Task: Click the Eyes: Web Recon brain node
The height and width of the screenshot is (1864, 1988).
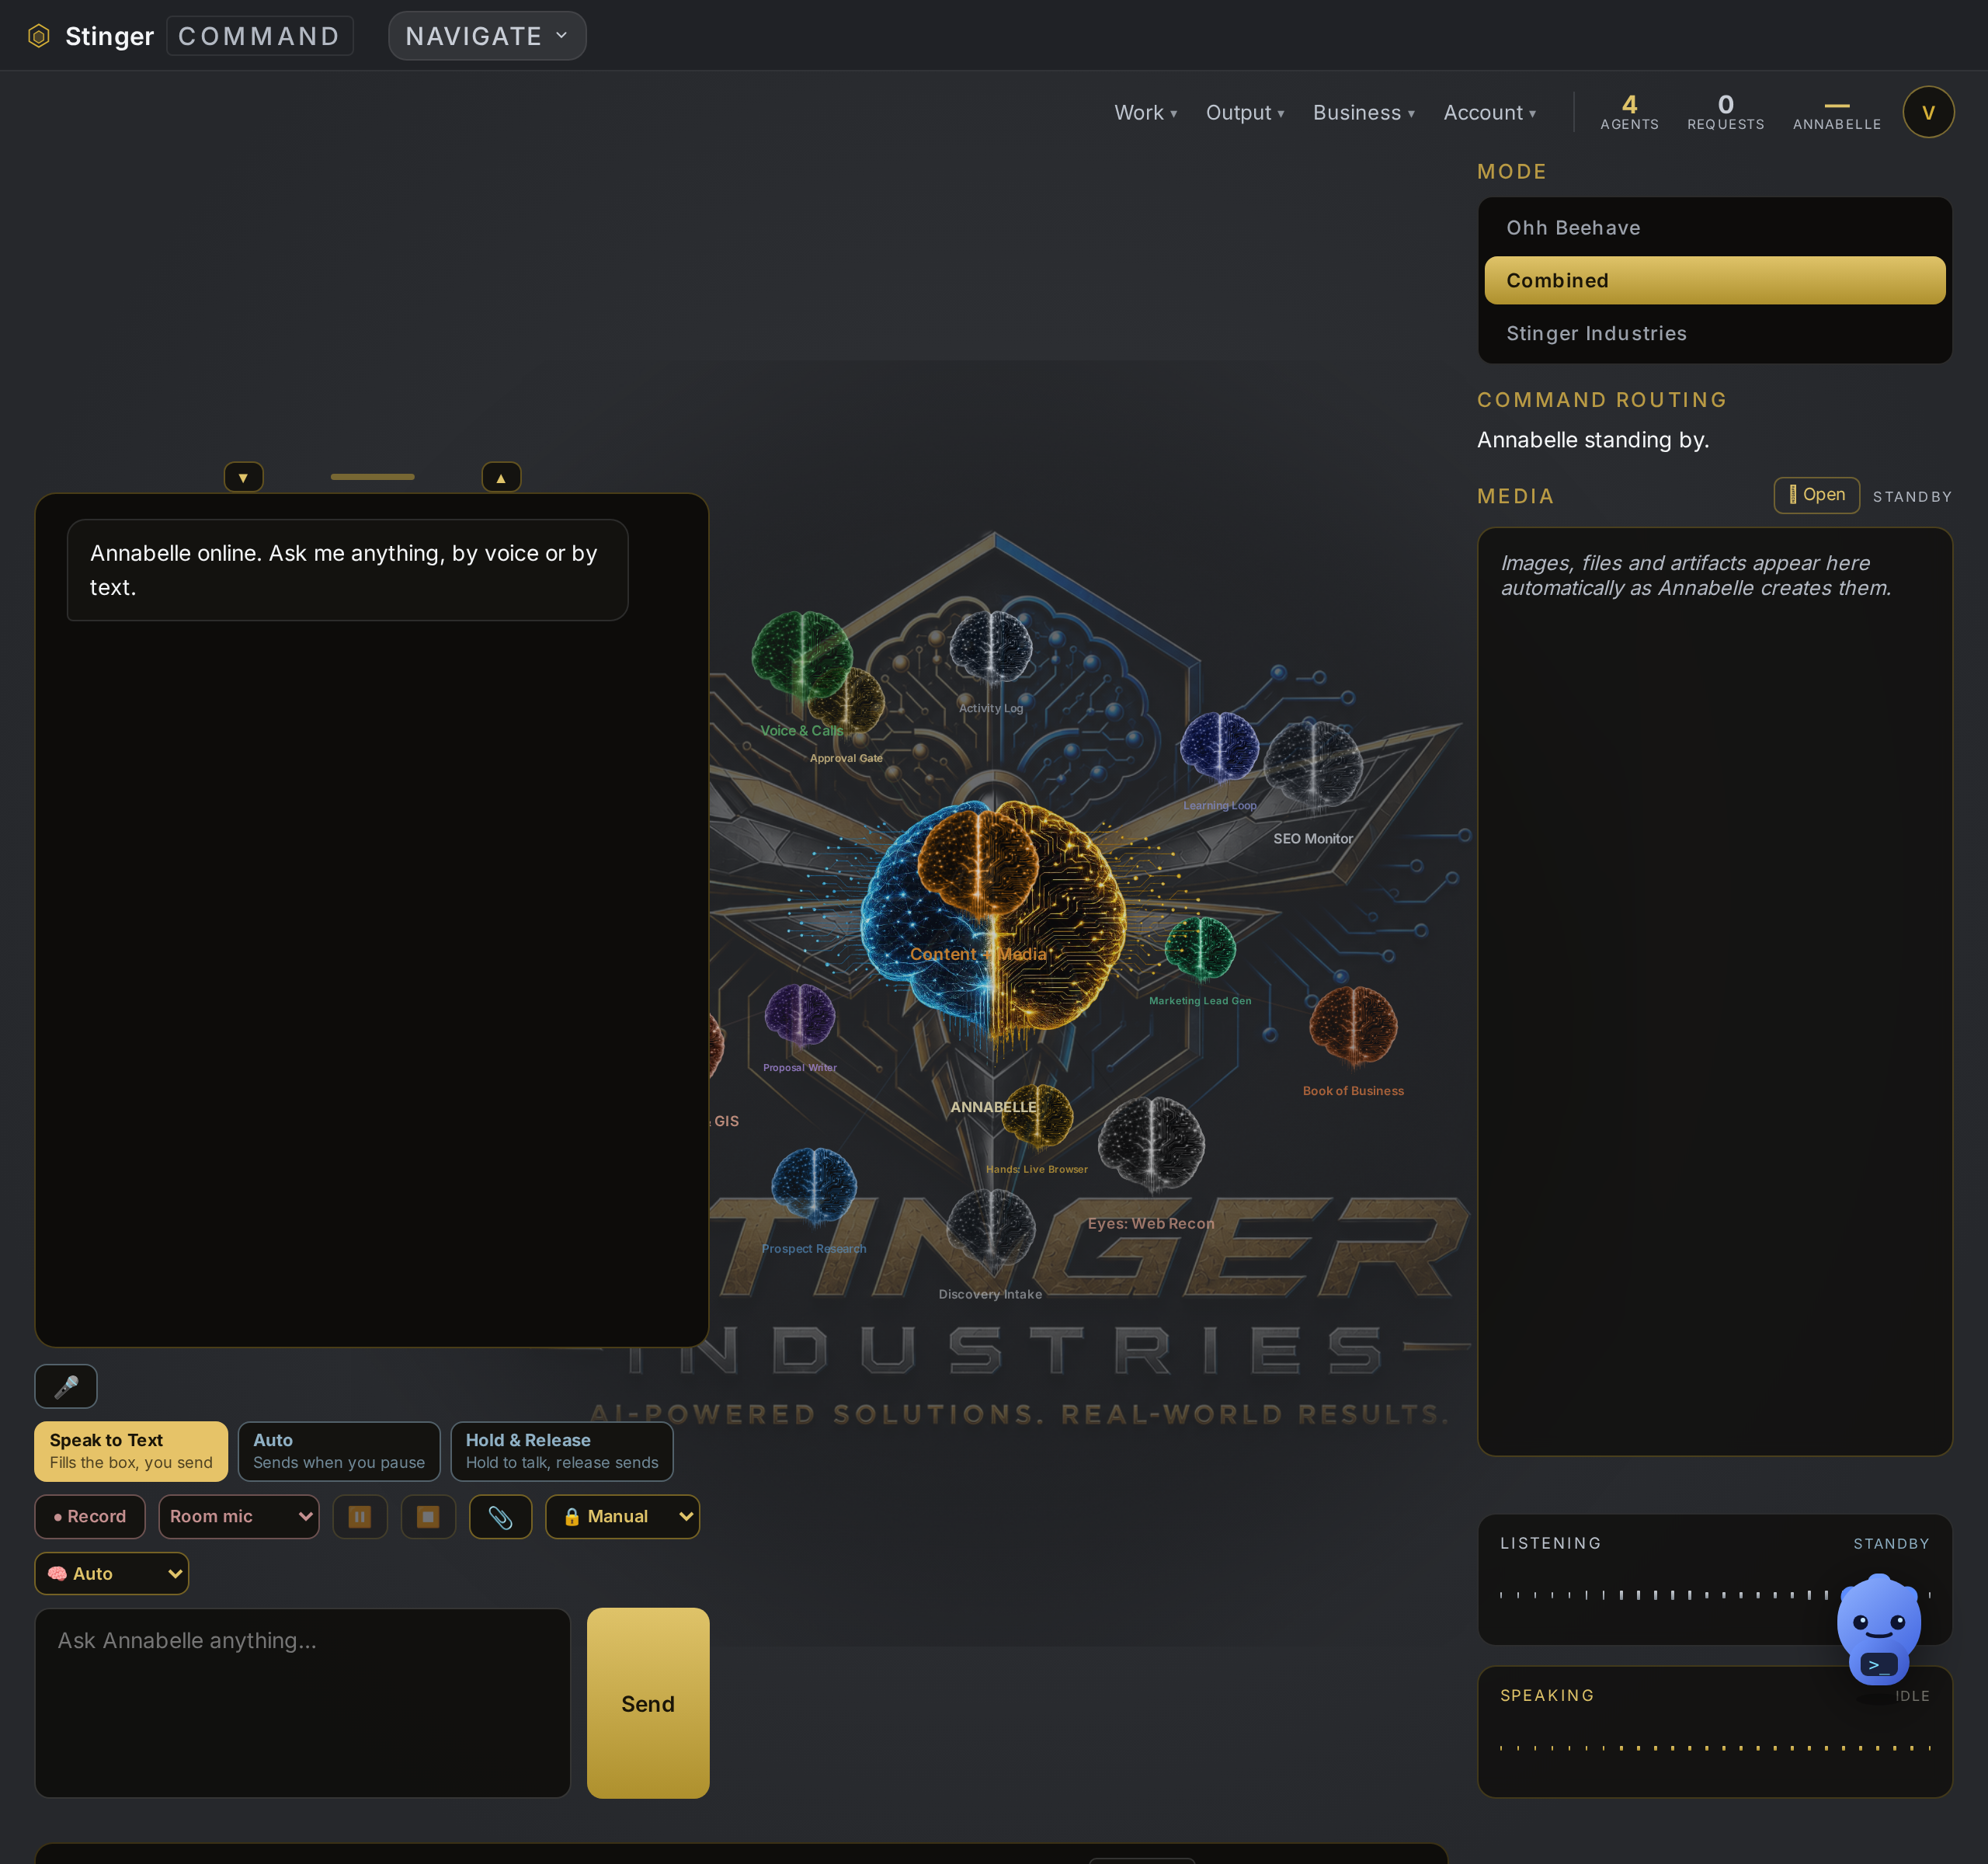Action: (1151, 1145)
